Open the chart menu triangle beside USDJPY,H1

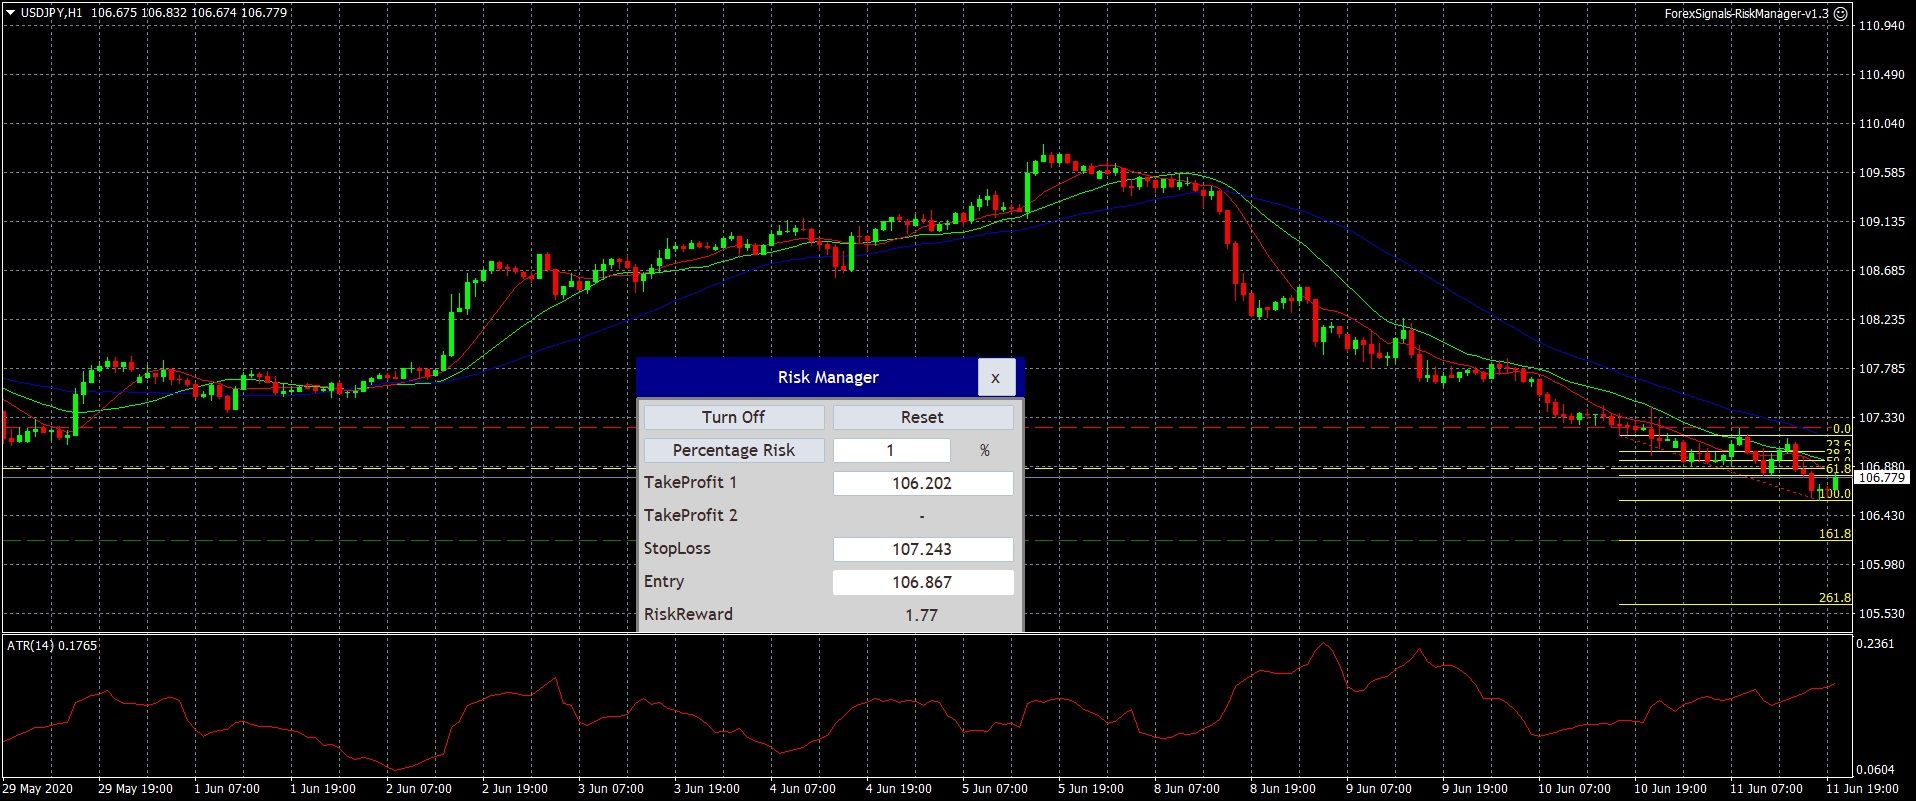point(11,13)
